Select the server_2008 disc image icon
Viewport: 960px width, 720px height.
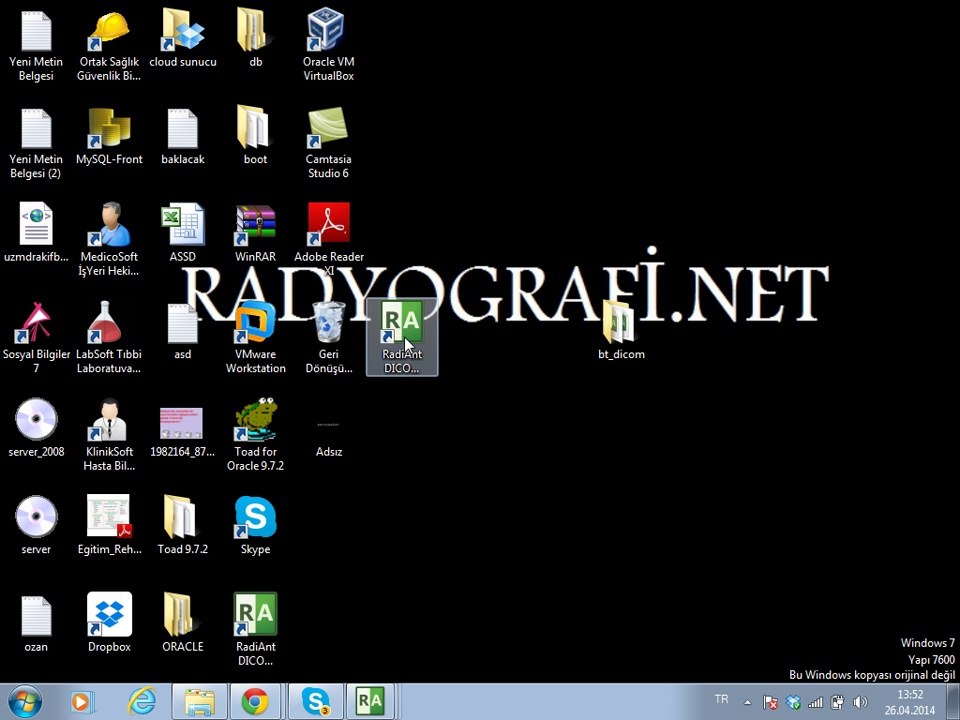point(36,427)
